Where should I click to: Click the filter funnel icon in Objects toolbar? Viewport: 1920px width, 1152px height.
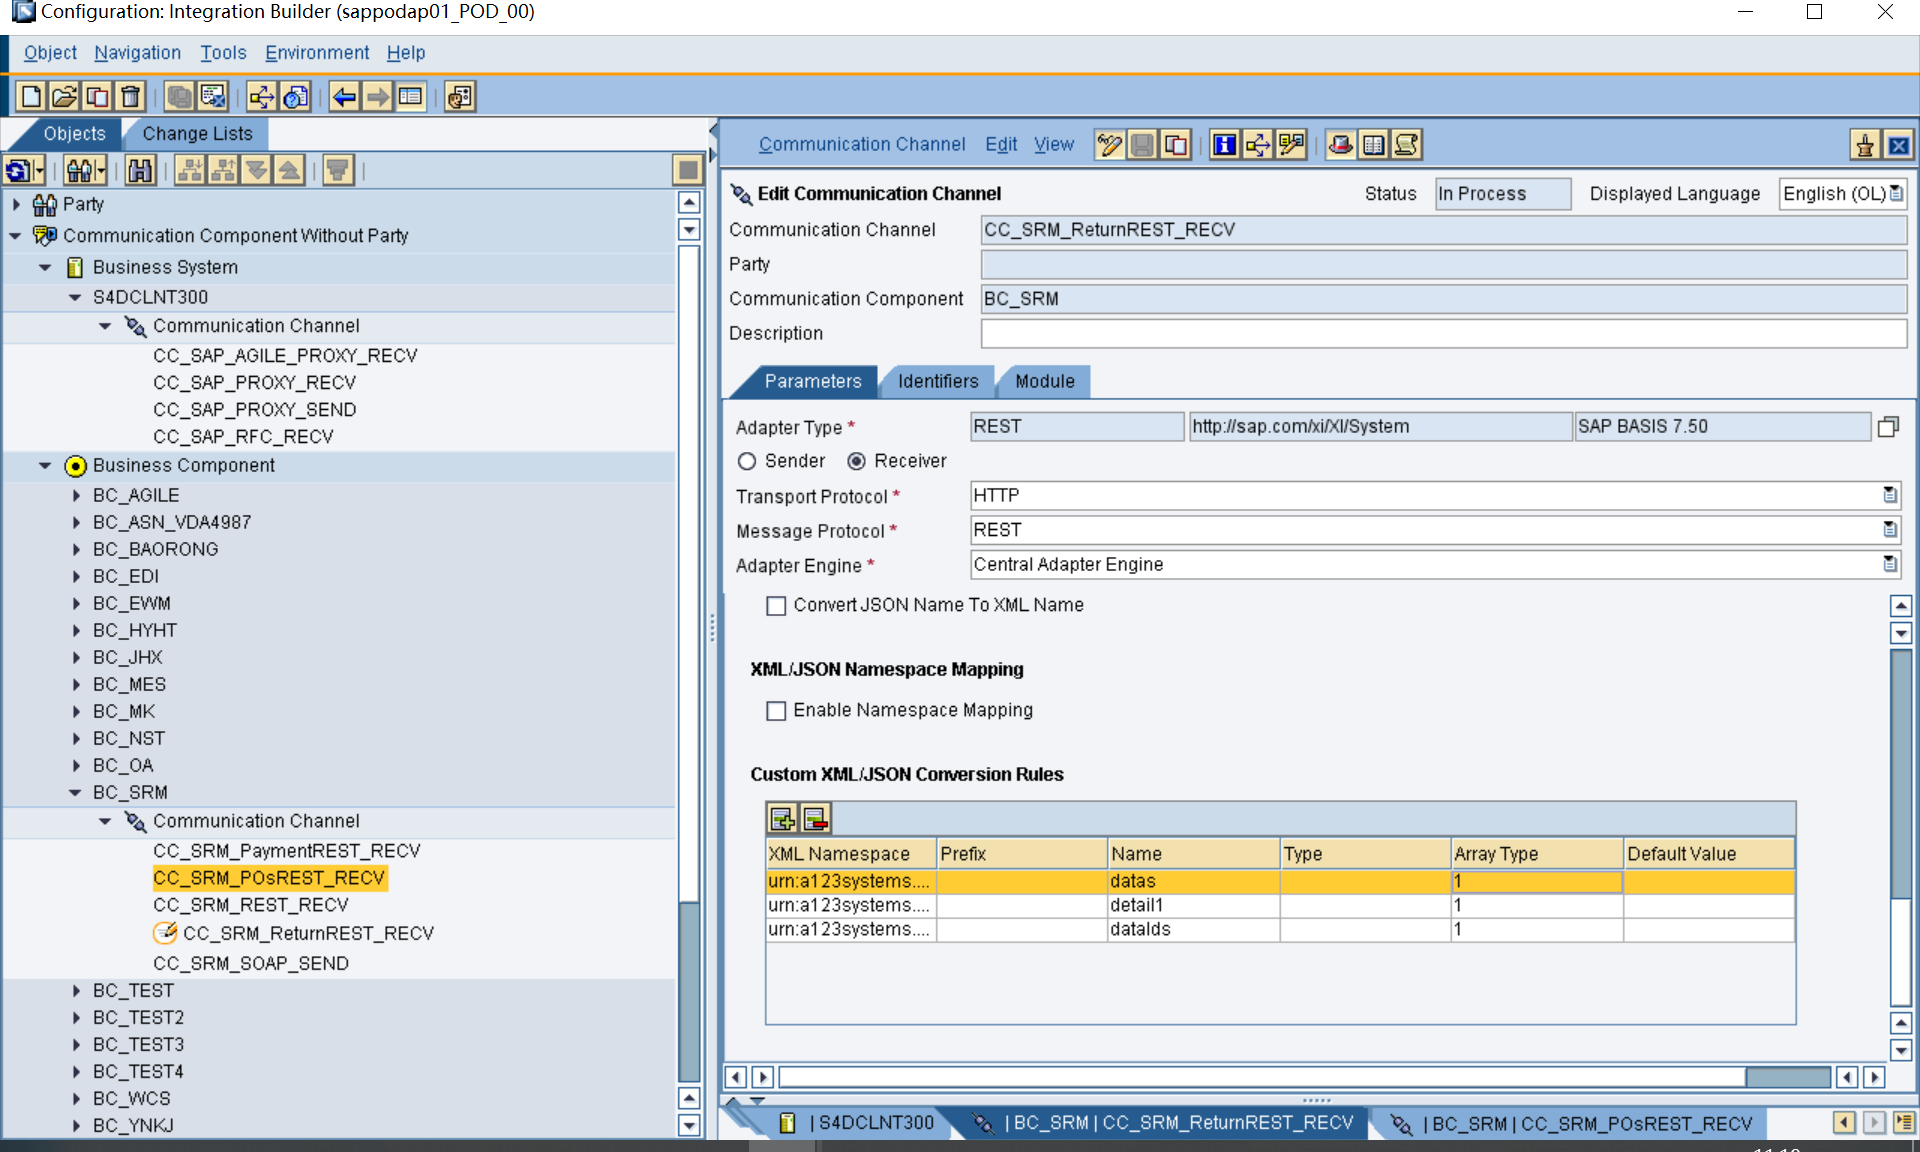pos(338,171)
